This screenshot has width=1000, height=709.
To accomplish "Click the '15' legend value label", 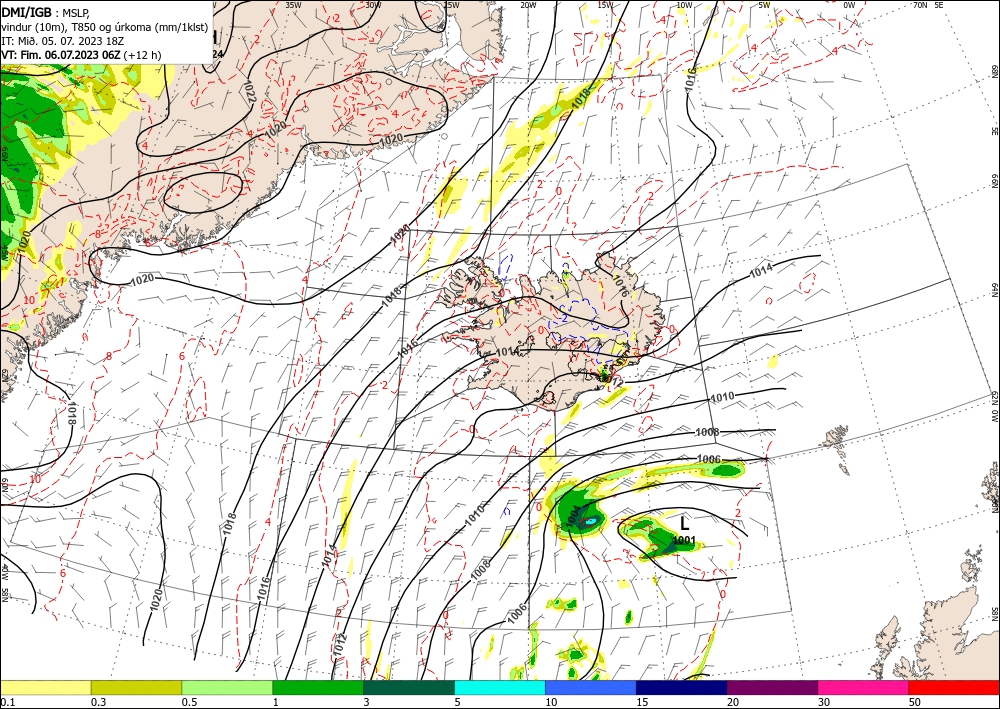I will (642, 702).
